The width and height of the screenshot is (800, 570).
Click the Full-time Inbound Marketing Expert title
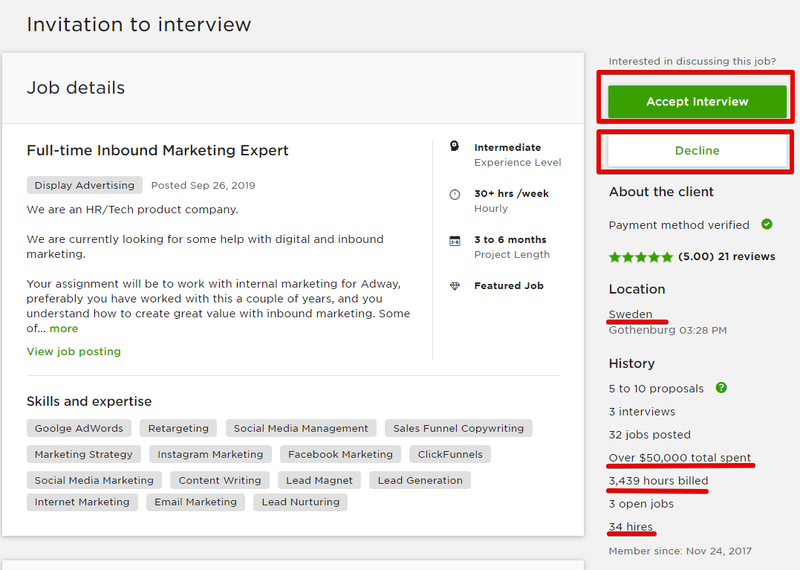coord(158,151)
